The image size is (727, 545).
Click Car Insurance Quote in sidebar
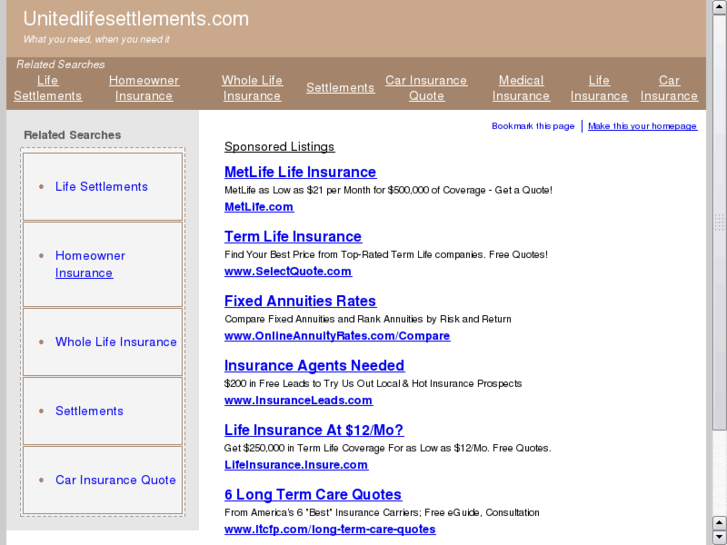click(115, 480)
